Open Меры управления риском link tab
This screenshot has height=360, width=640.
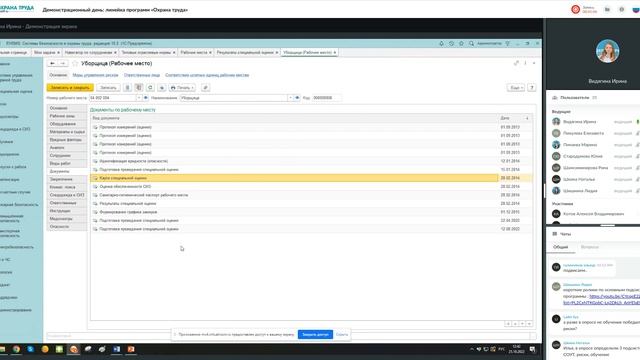point(96,75)
